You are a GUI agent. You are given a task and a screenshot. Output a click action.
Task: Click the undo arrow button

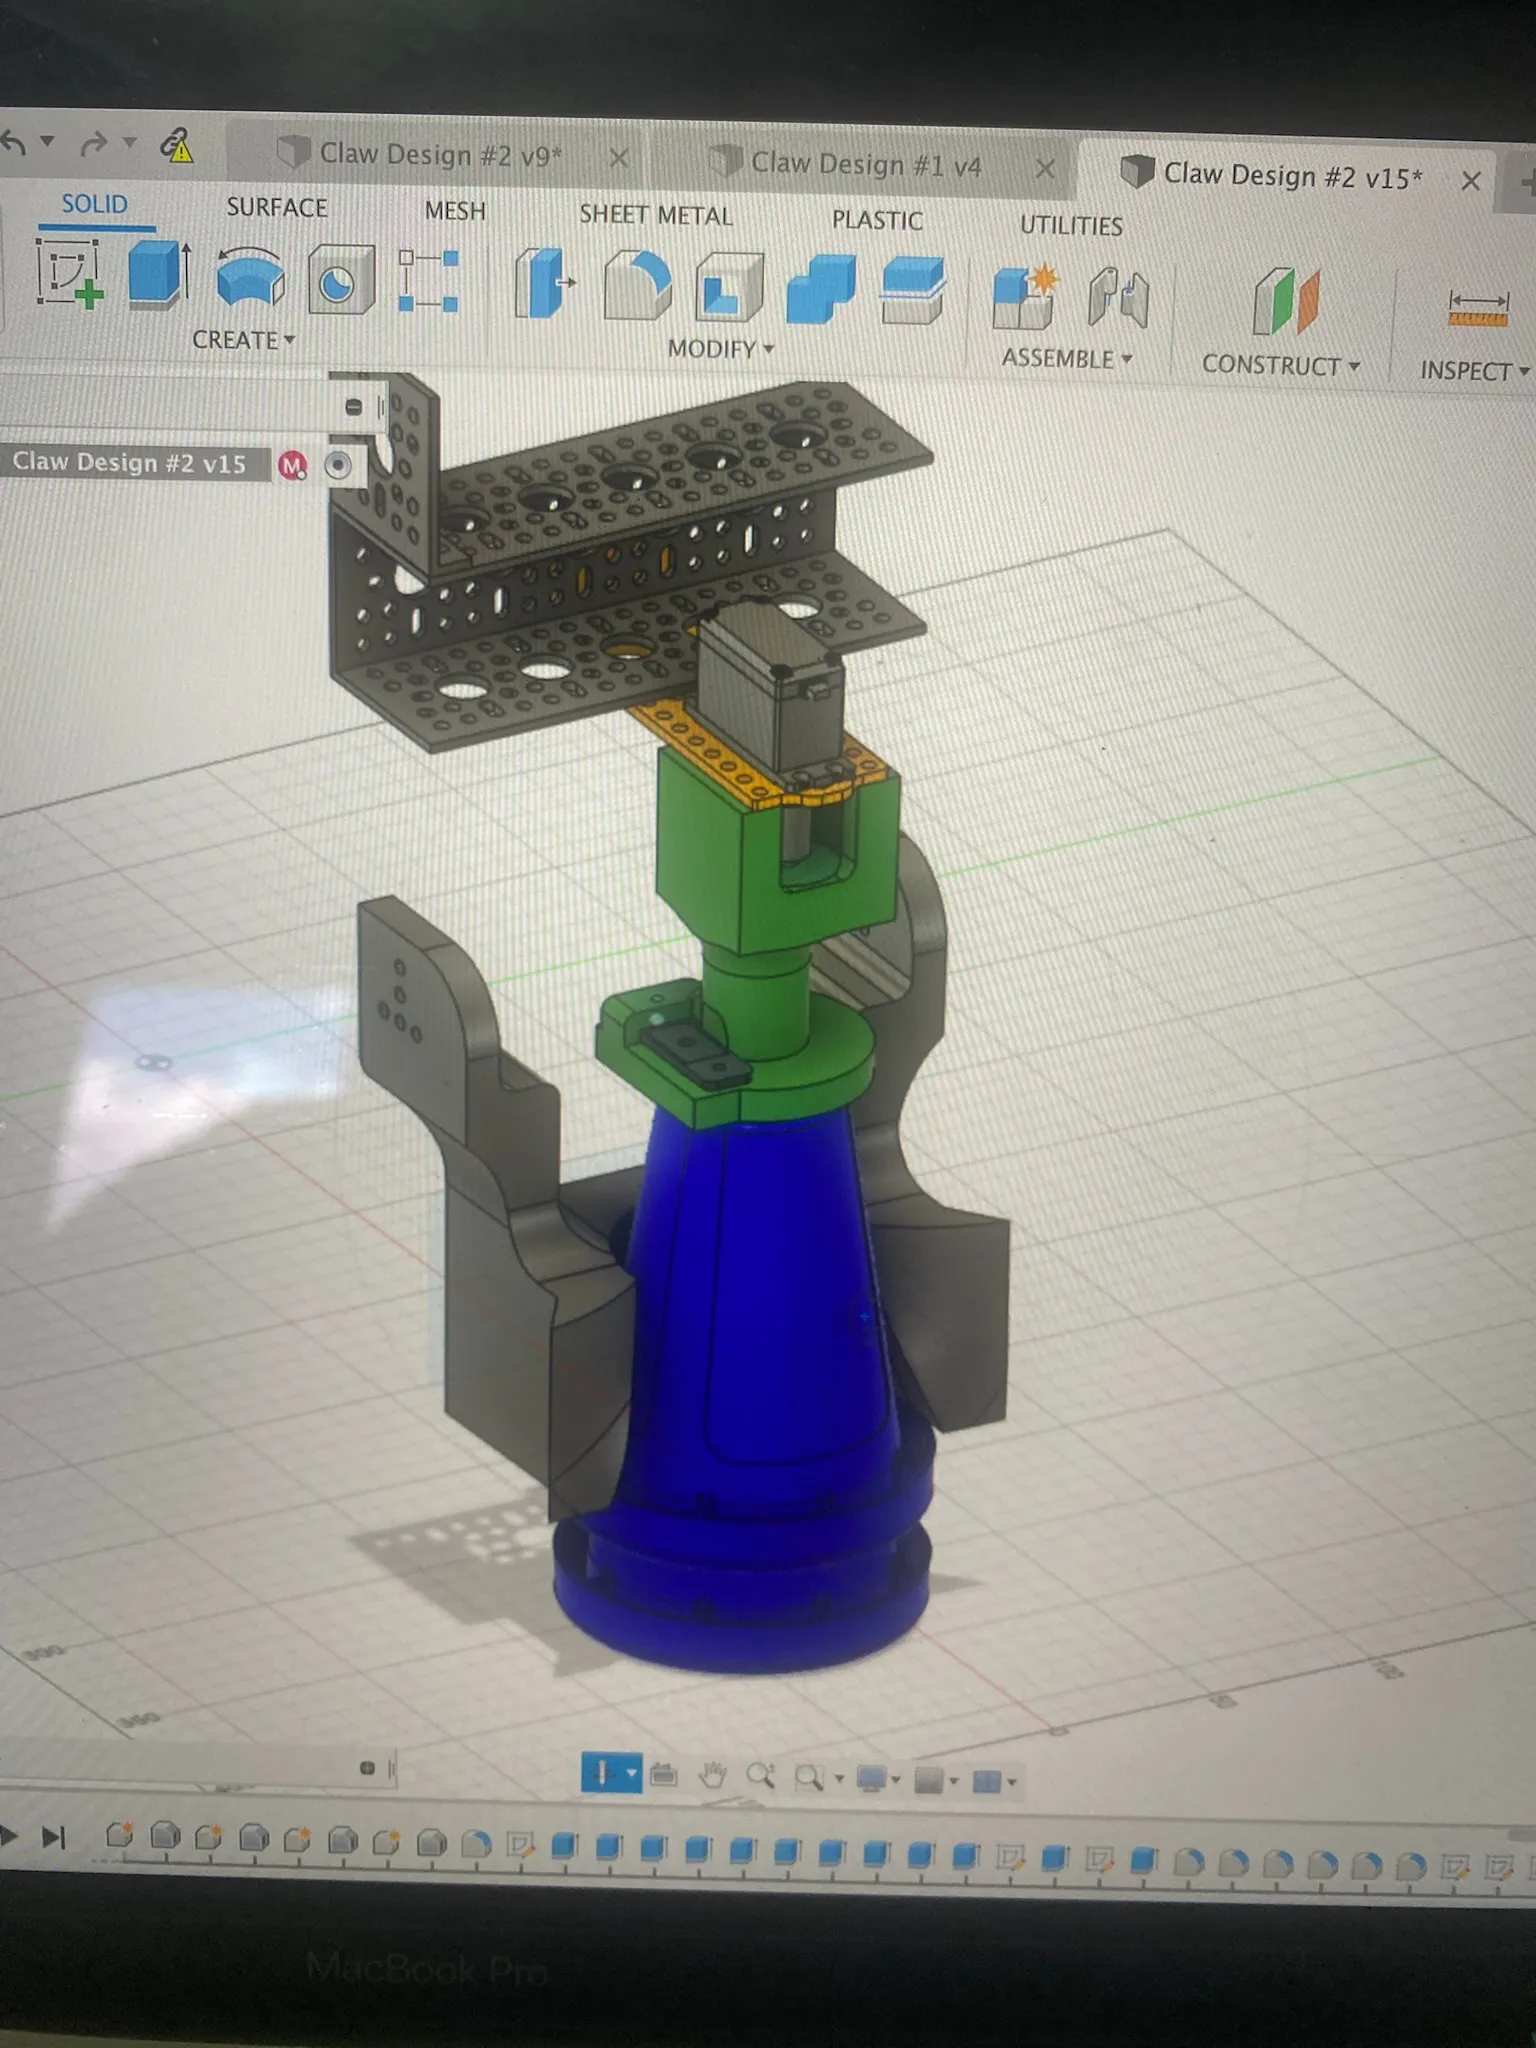point(14,143)
